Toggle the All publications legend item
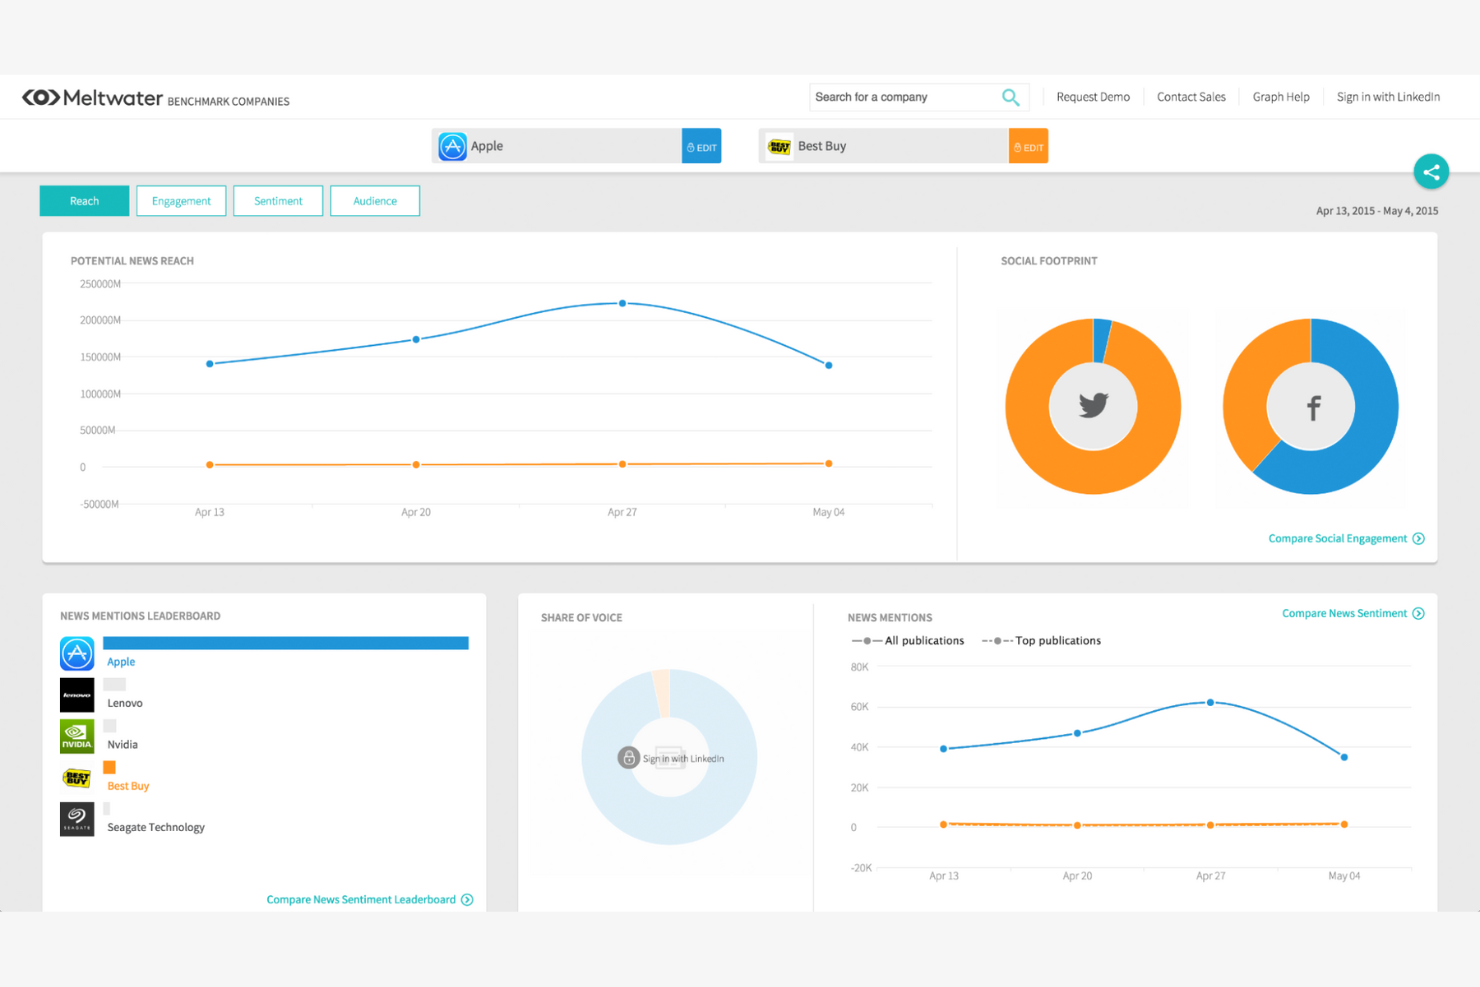1480x987 pixels. [908, 640]
